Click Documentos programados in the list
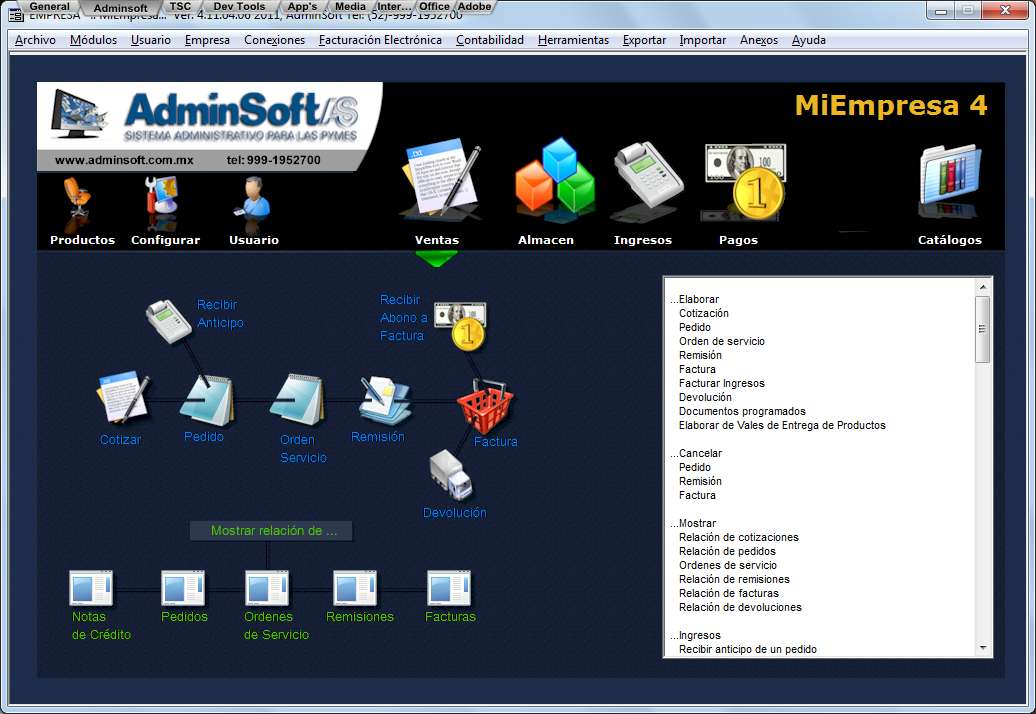The height and width of the screenshot is (714, 1036). point(742,411)
